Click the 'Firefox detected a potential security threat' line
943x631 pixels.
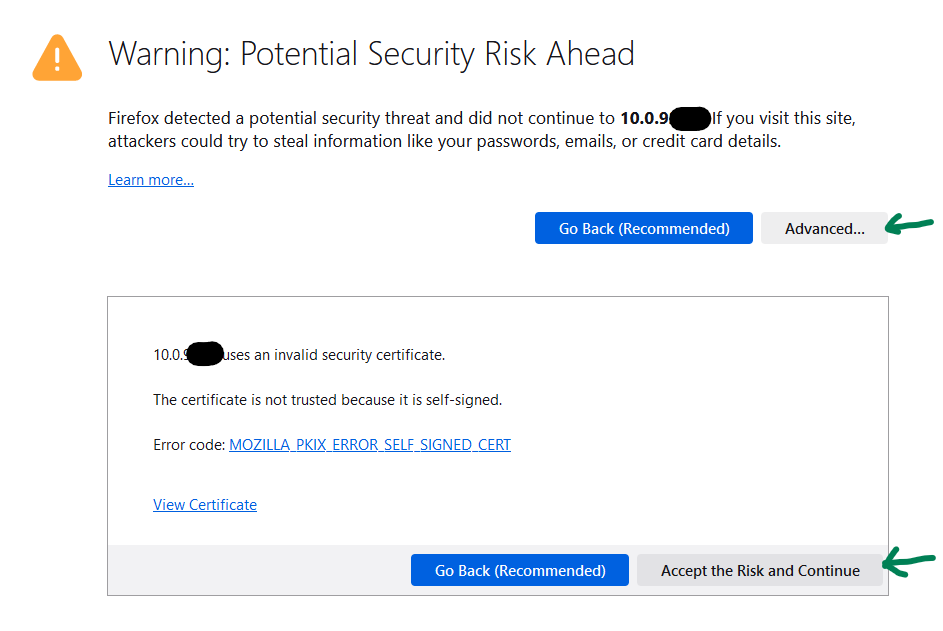click(361, 118)
